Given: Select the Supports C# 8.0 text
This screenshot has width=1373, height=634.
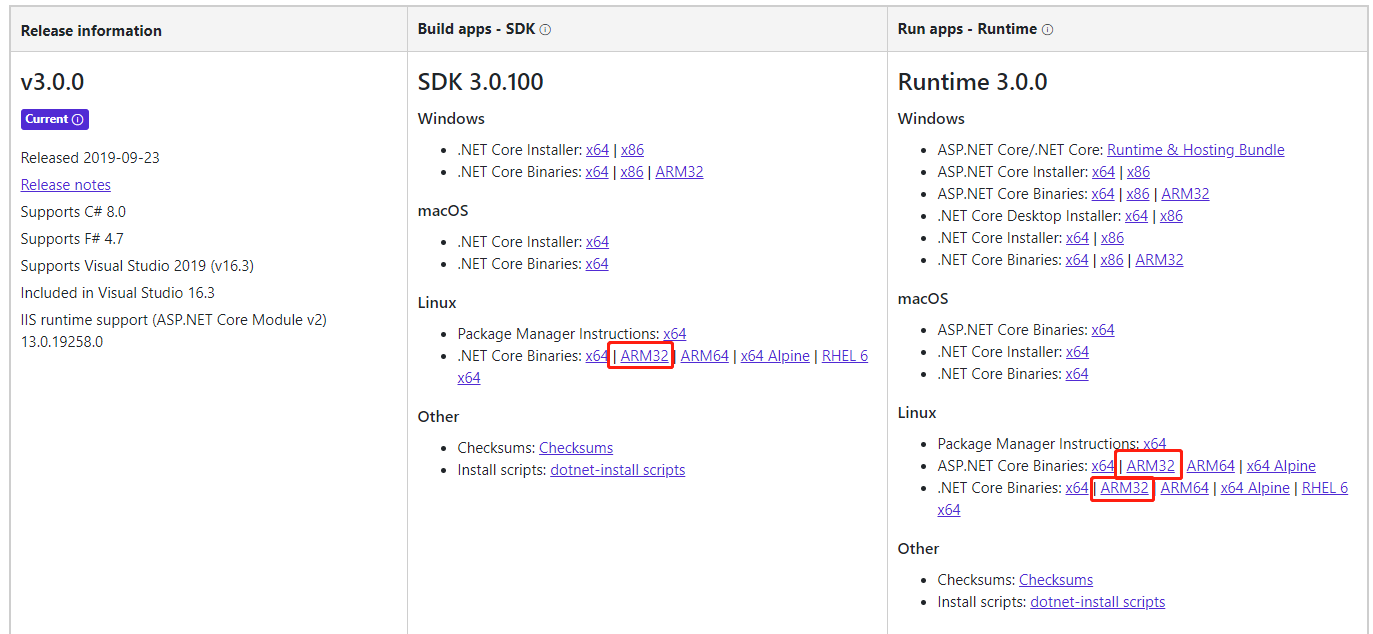Looking at the screenshot, I should pos(73,212).
